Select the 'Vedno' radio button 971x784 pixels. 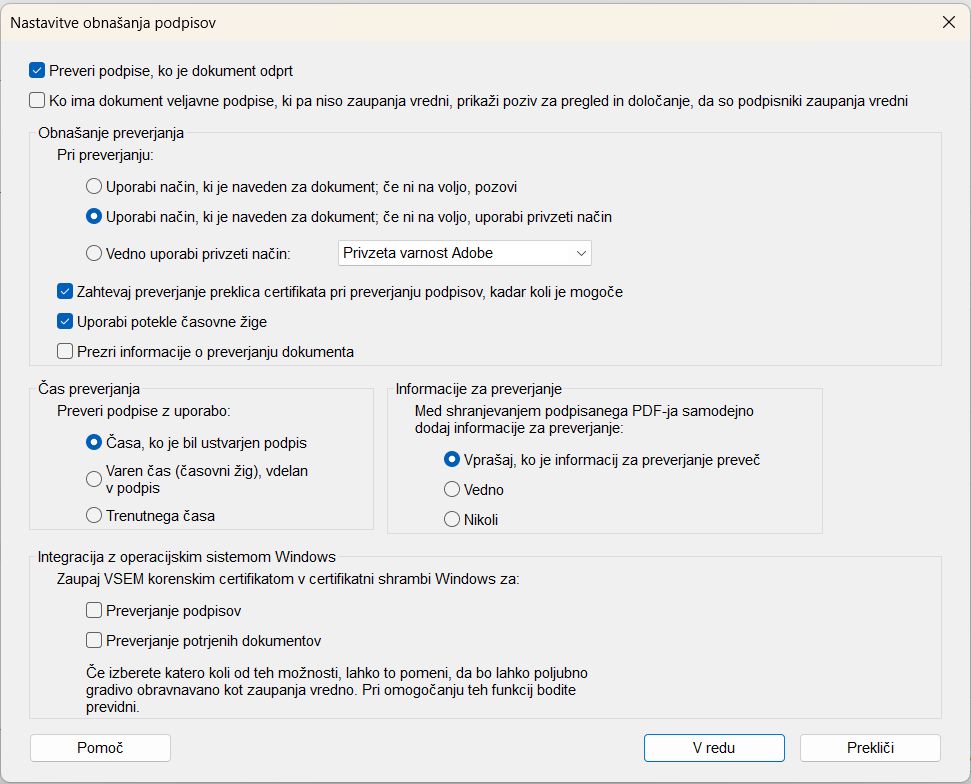(451, 490)
